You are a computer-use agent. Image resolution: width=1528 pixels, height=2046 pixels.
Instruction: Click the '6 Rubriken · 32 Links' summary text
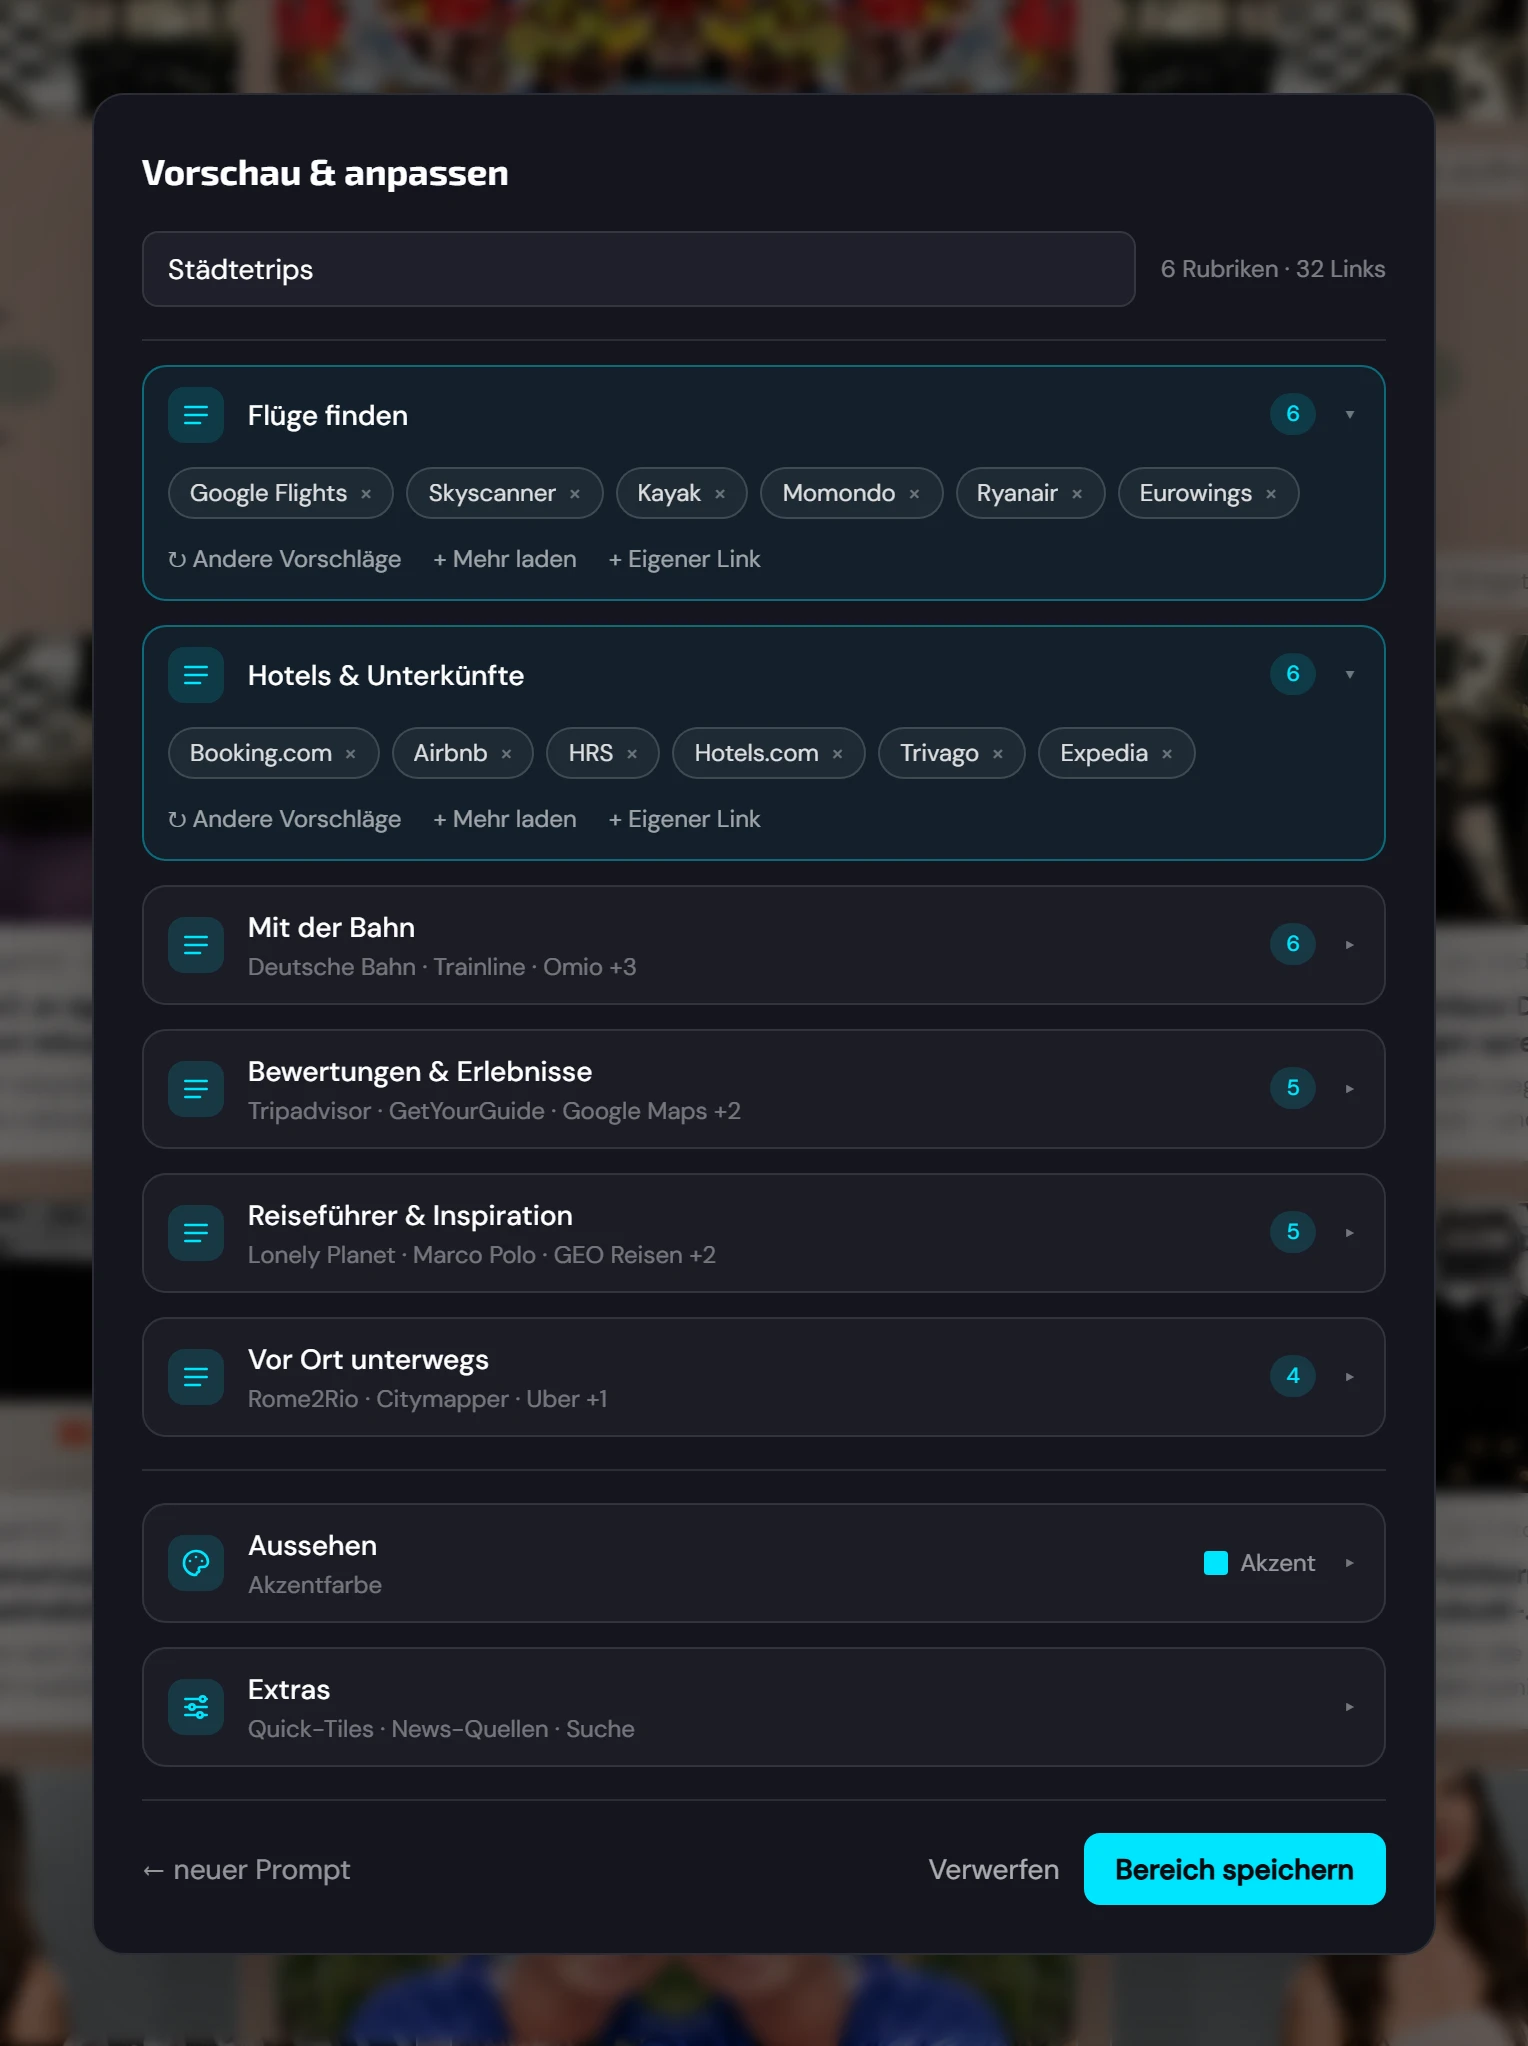click(x=1273, y=269)
